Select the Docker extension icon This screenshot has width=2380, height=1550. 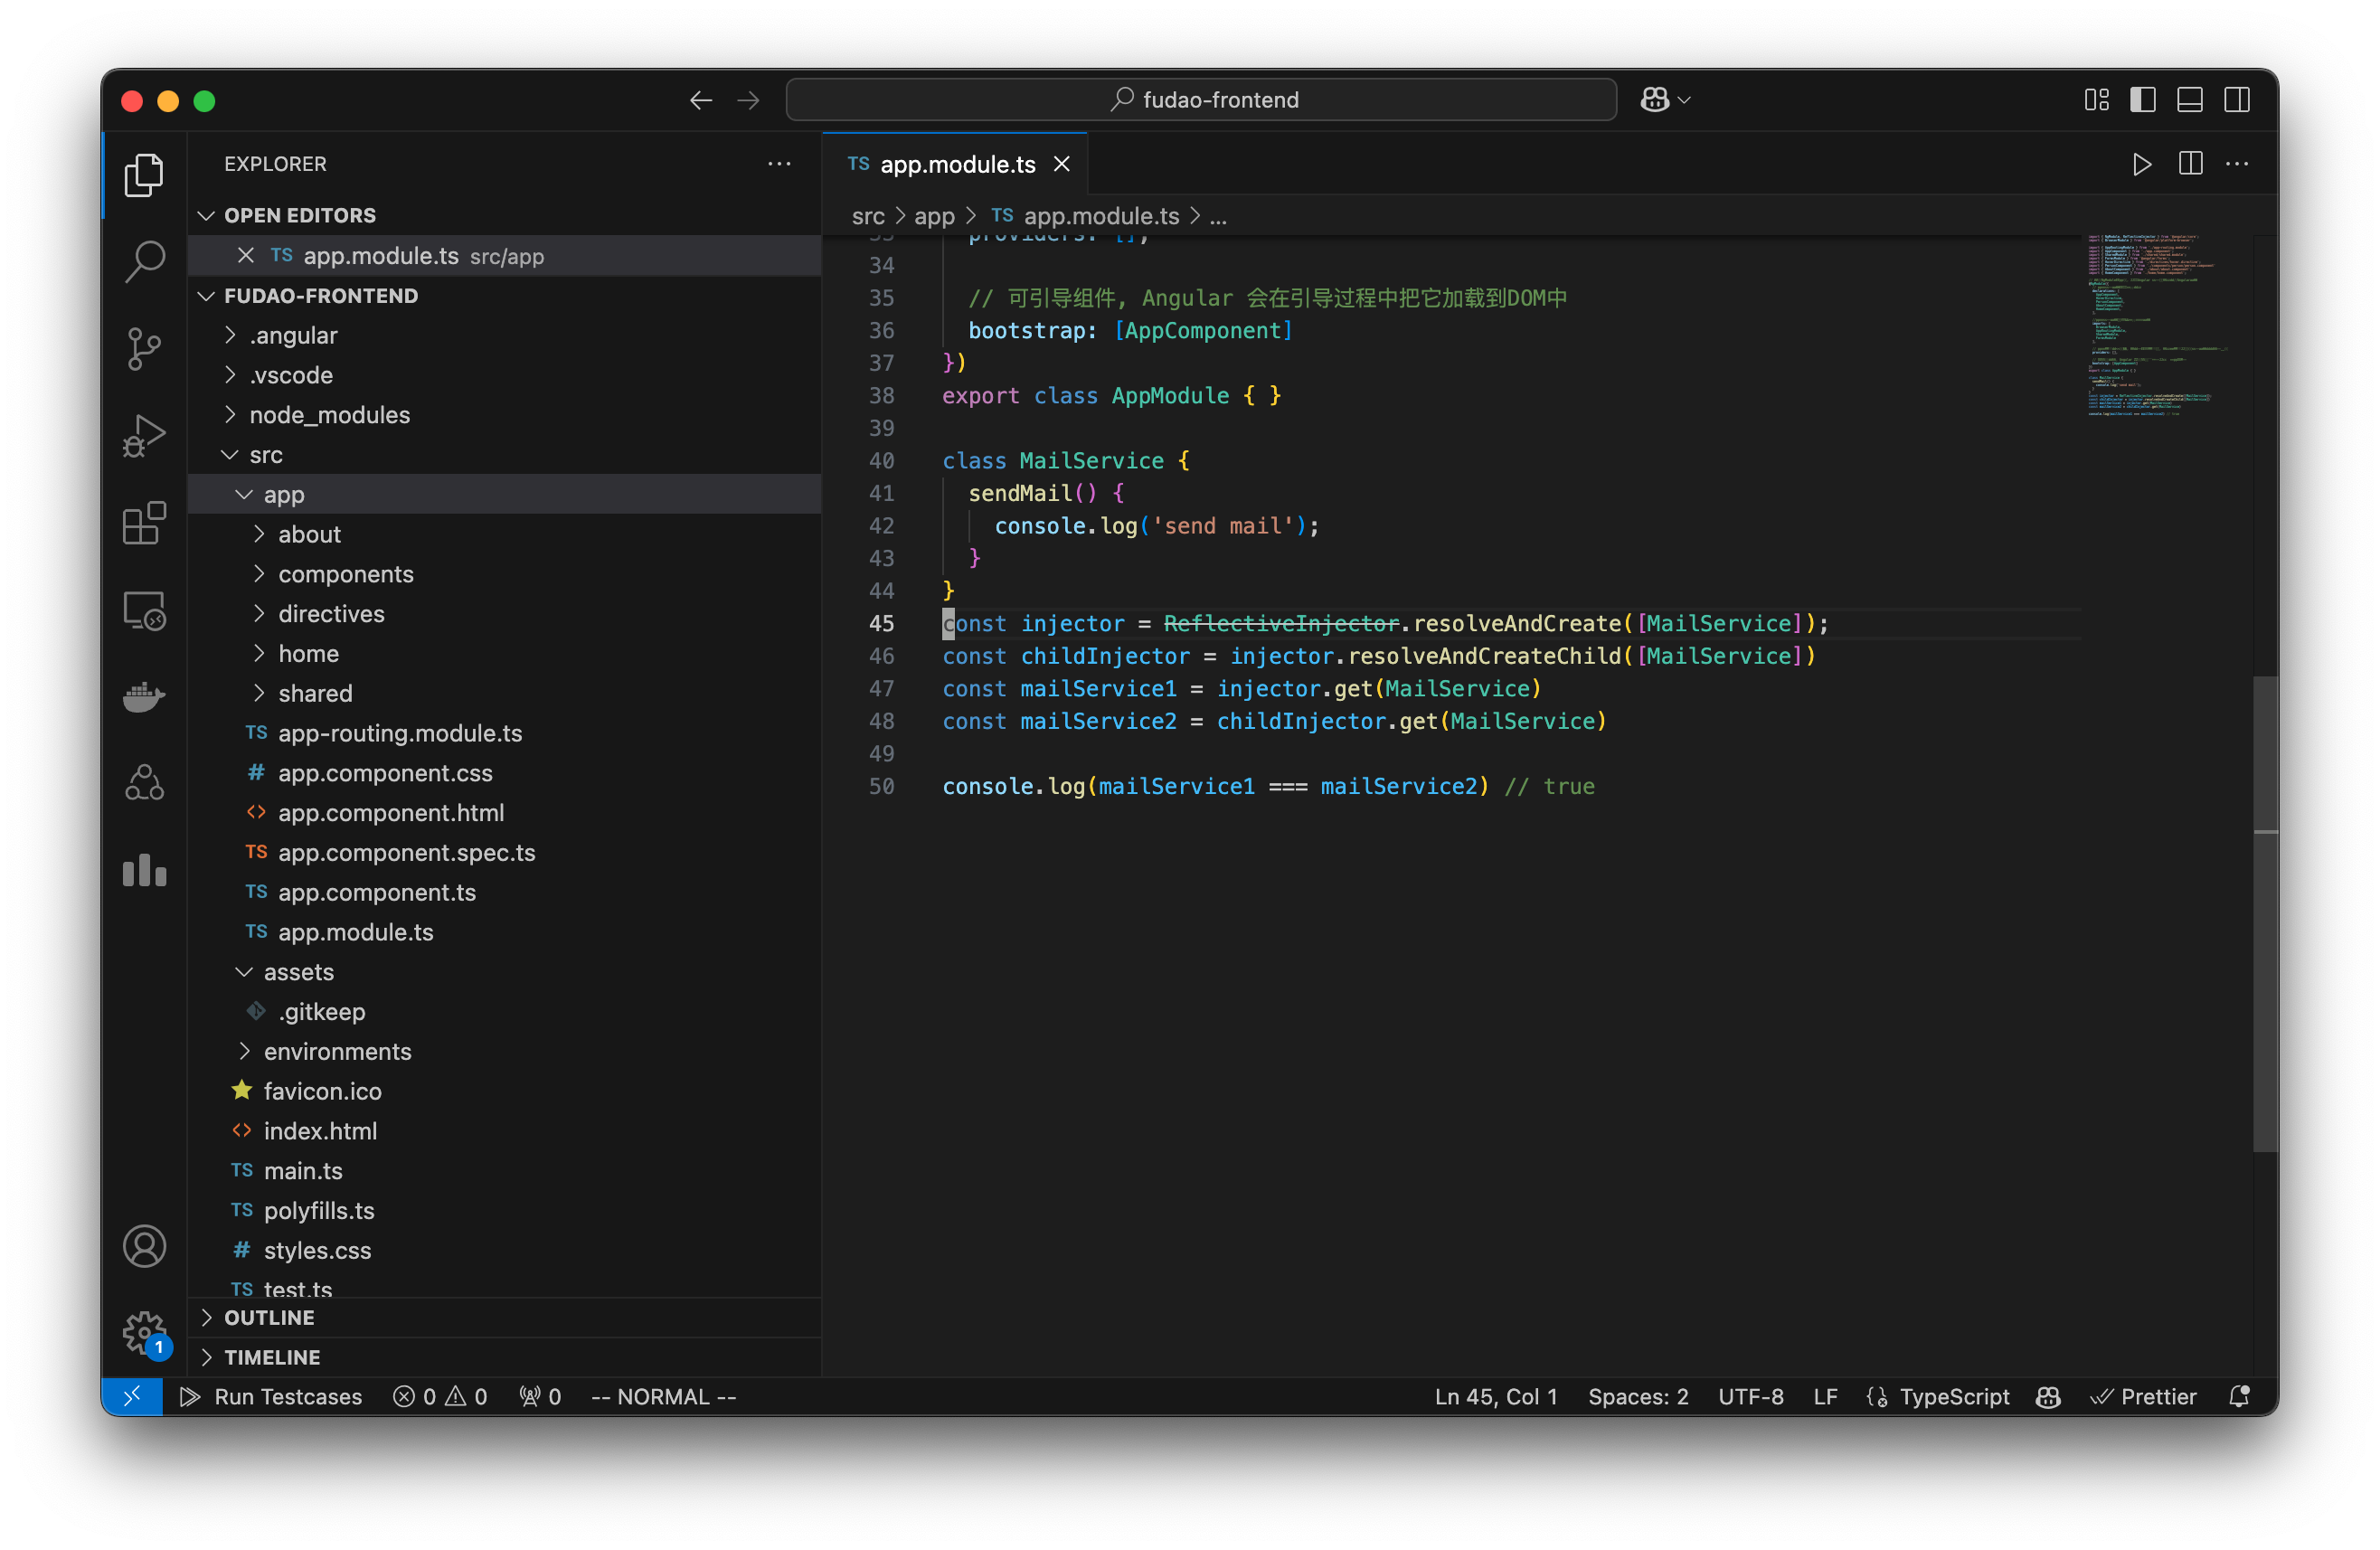click(x=145, y=697)
